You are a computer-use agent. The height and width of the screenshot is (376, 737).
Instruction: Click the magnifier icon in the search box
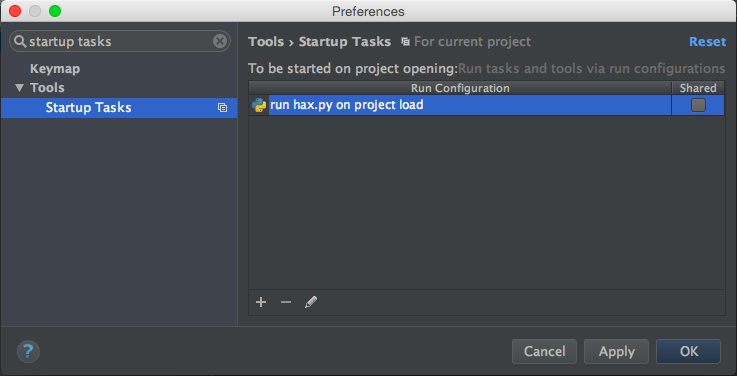20,41
